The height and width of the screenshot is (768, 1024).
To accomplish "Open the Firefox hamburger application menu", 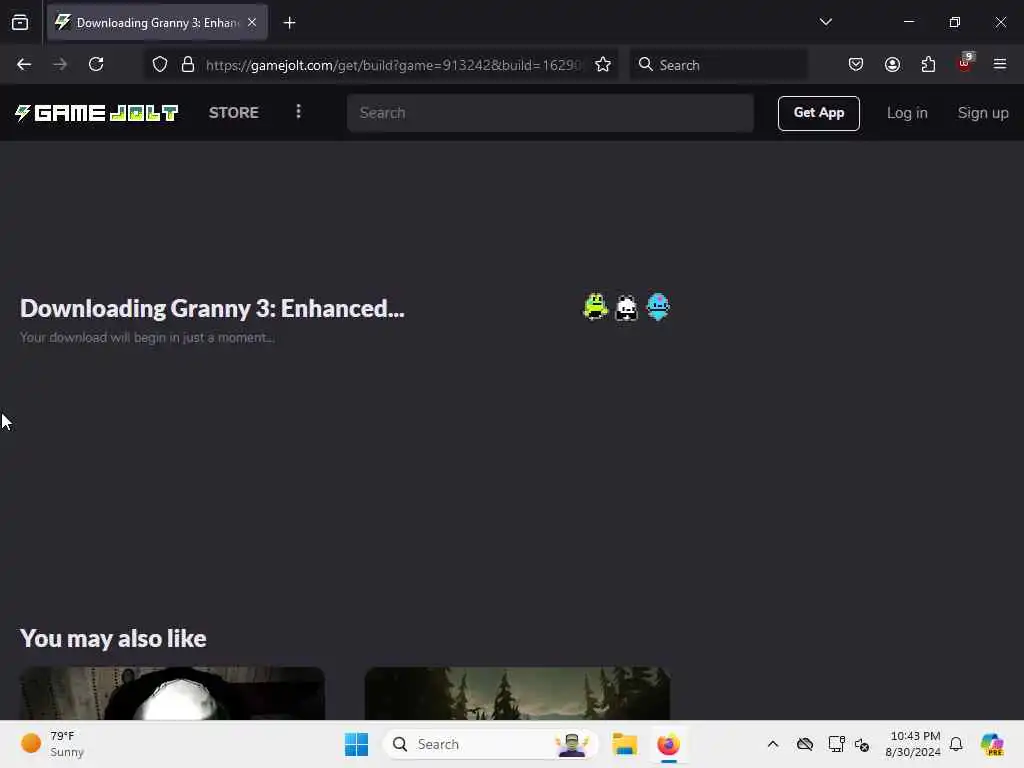I will coord(1000,64).
